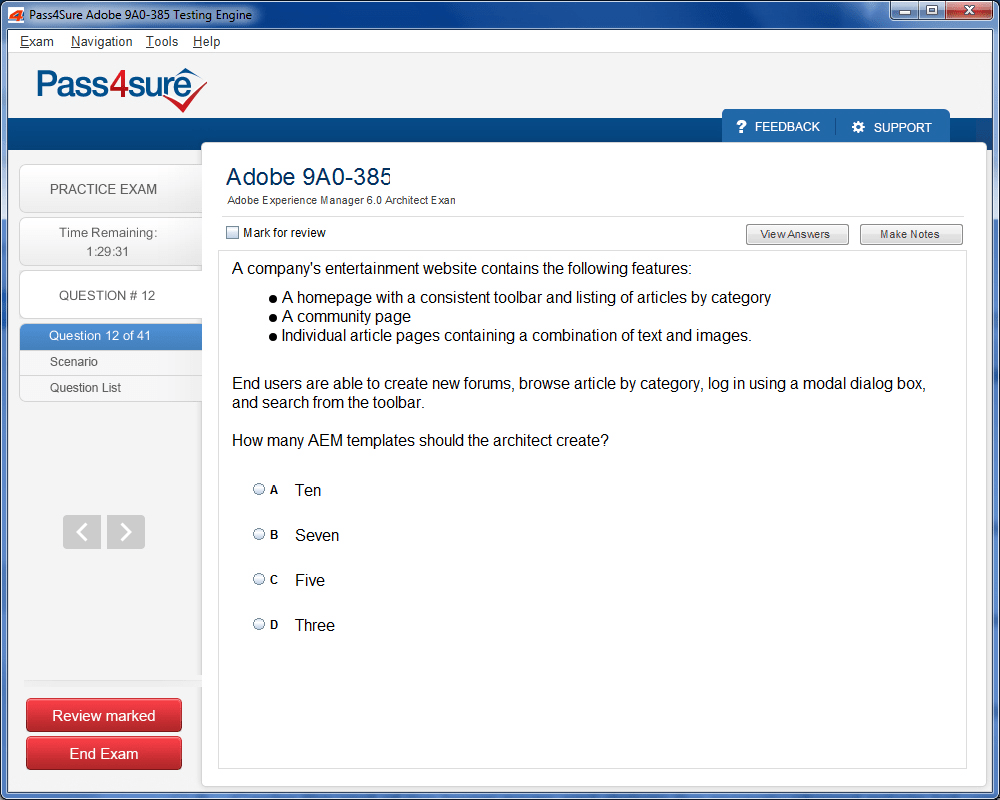
Task: Click the 'End users are able to create' paragraph
Action: pos(578,393)
